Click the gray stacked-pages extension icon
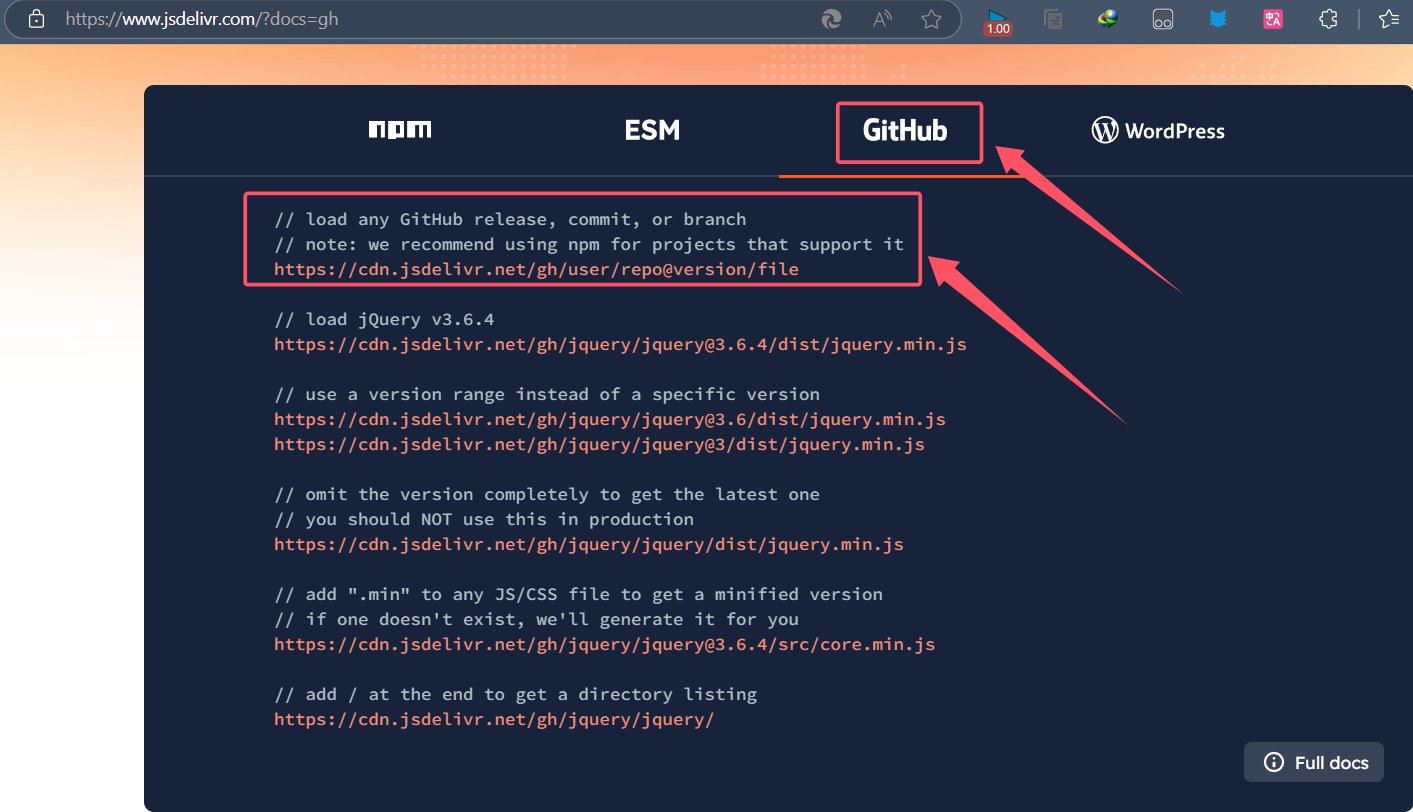Image resolution: width=1413 pixels, height=812 pixels. 1052,19
